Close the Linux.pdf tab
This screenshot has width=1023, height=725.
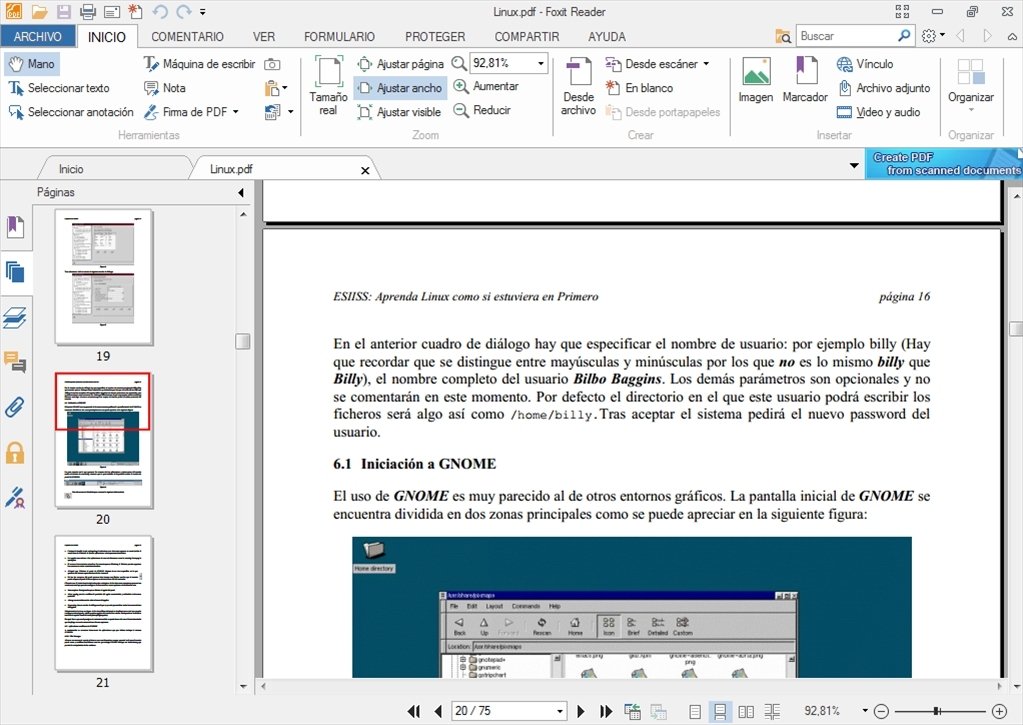coord(365,170)
